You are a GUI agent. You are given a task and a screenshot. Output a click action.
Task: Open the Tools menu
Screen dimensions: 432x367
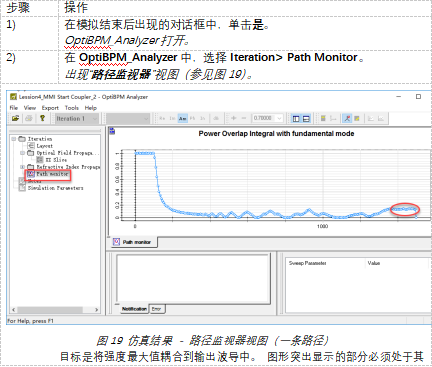[x=72, y=108]
